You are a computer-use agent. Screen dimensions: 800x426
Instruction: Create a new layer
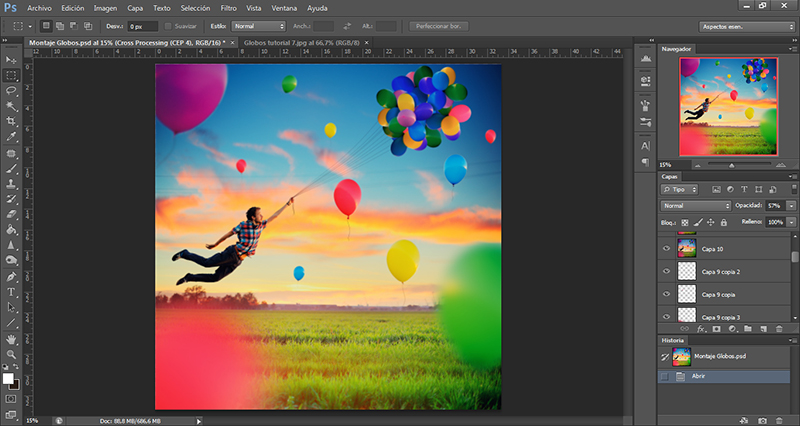click(x=763, y=329)
